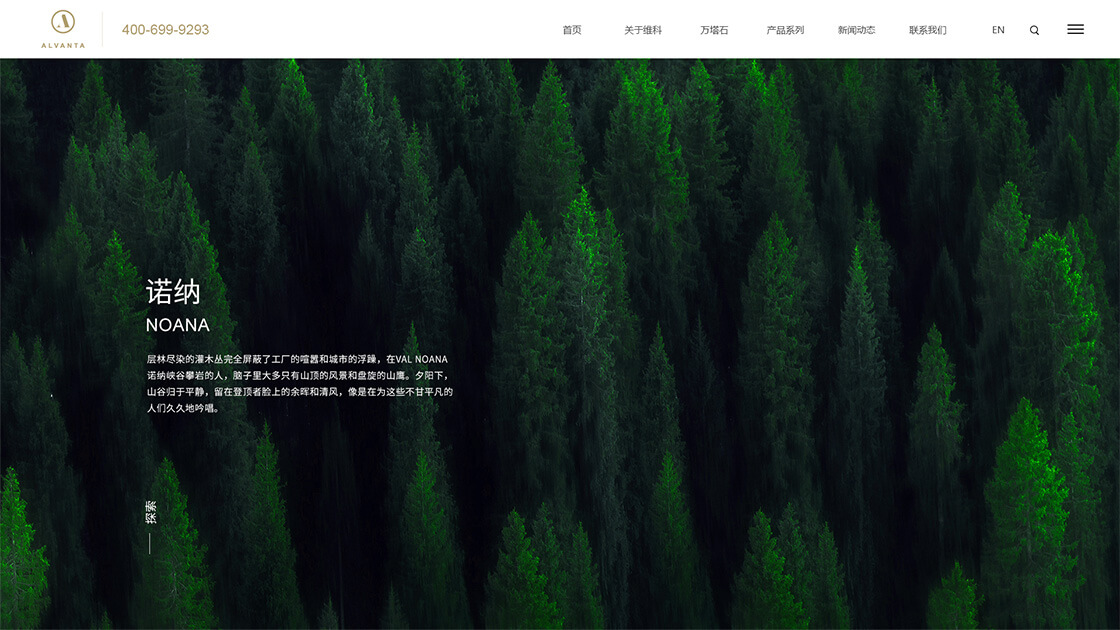Open the 新闻动态 news section
This screenshot has height=630, width=1120.
pos(856,30)
